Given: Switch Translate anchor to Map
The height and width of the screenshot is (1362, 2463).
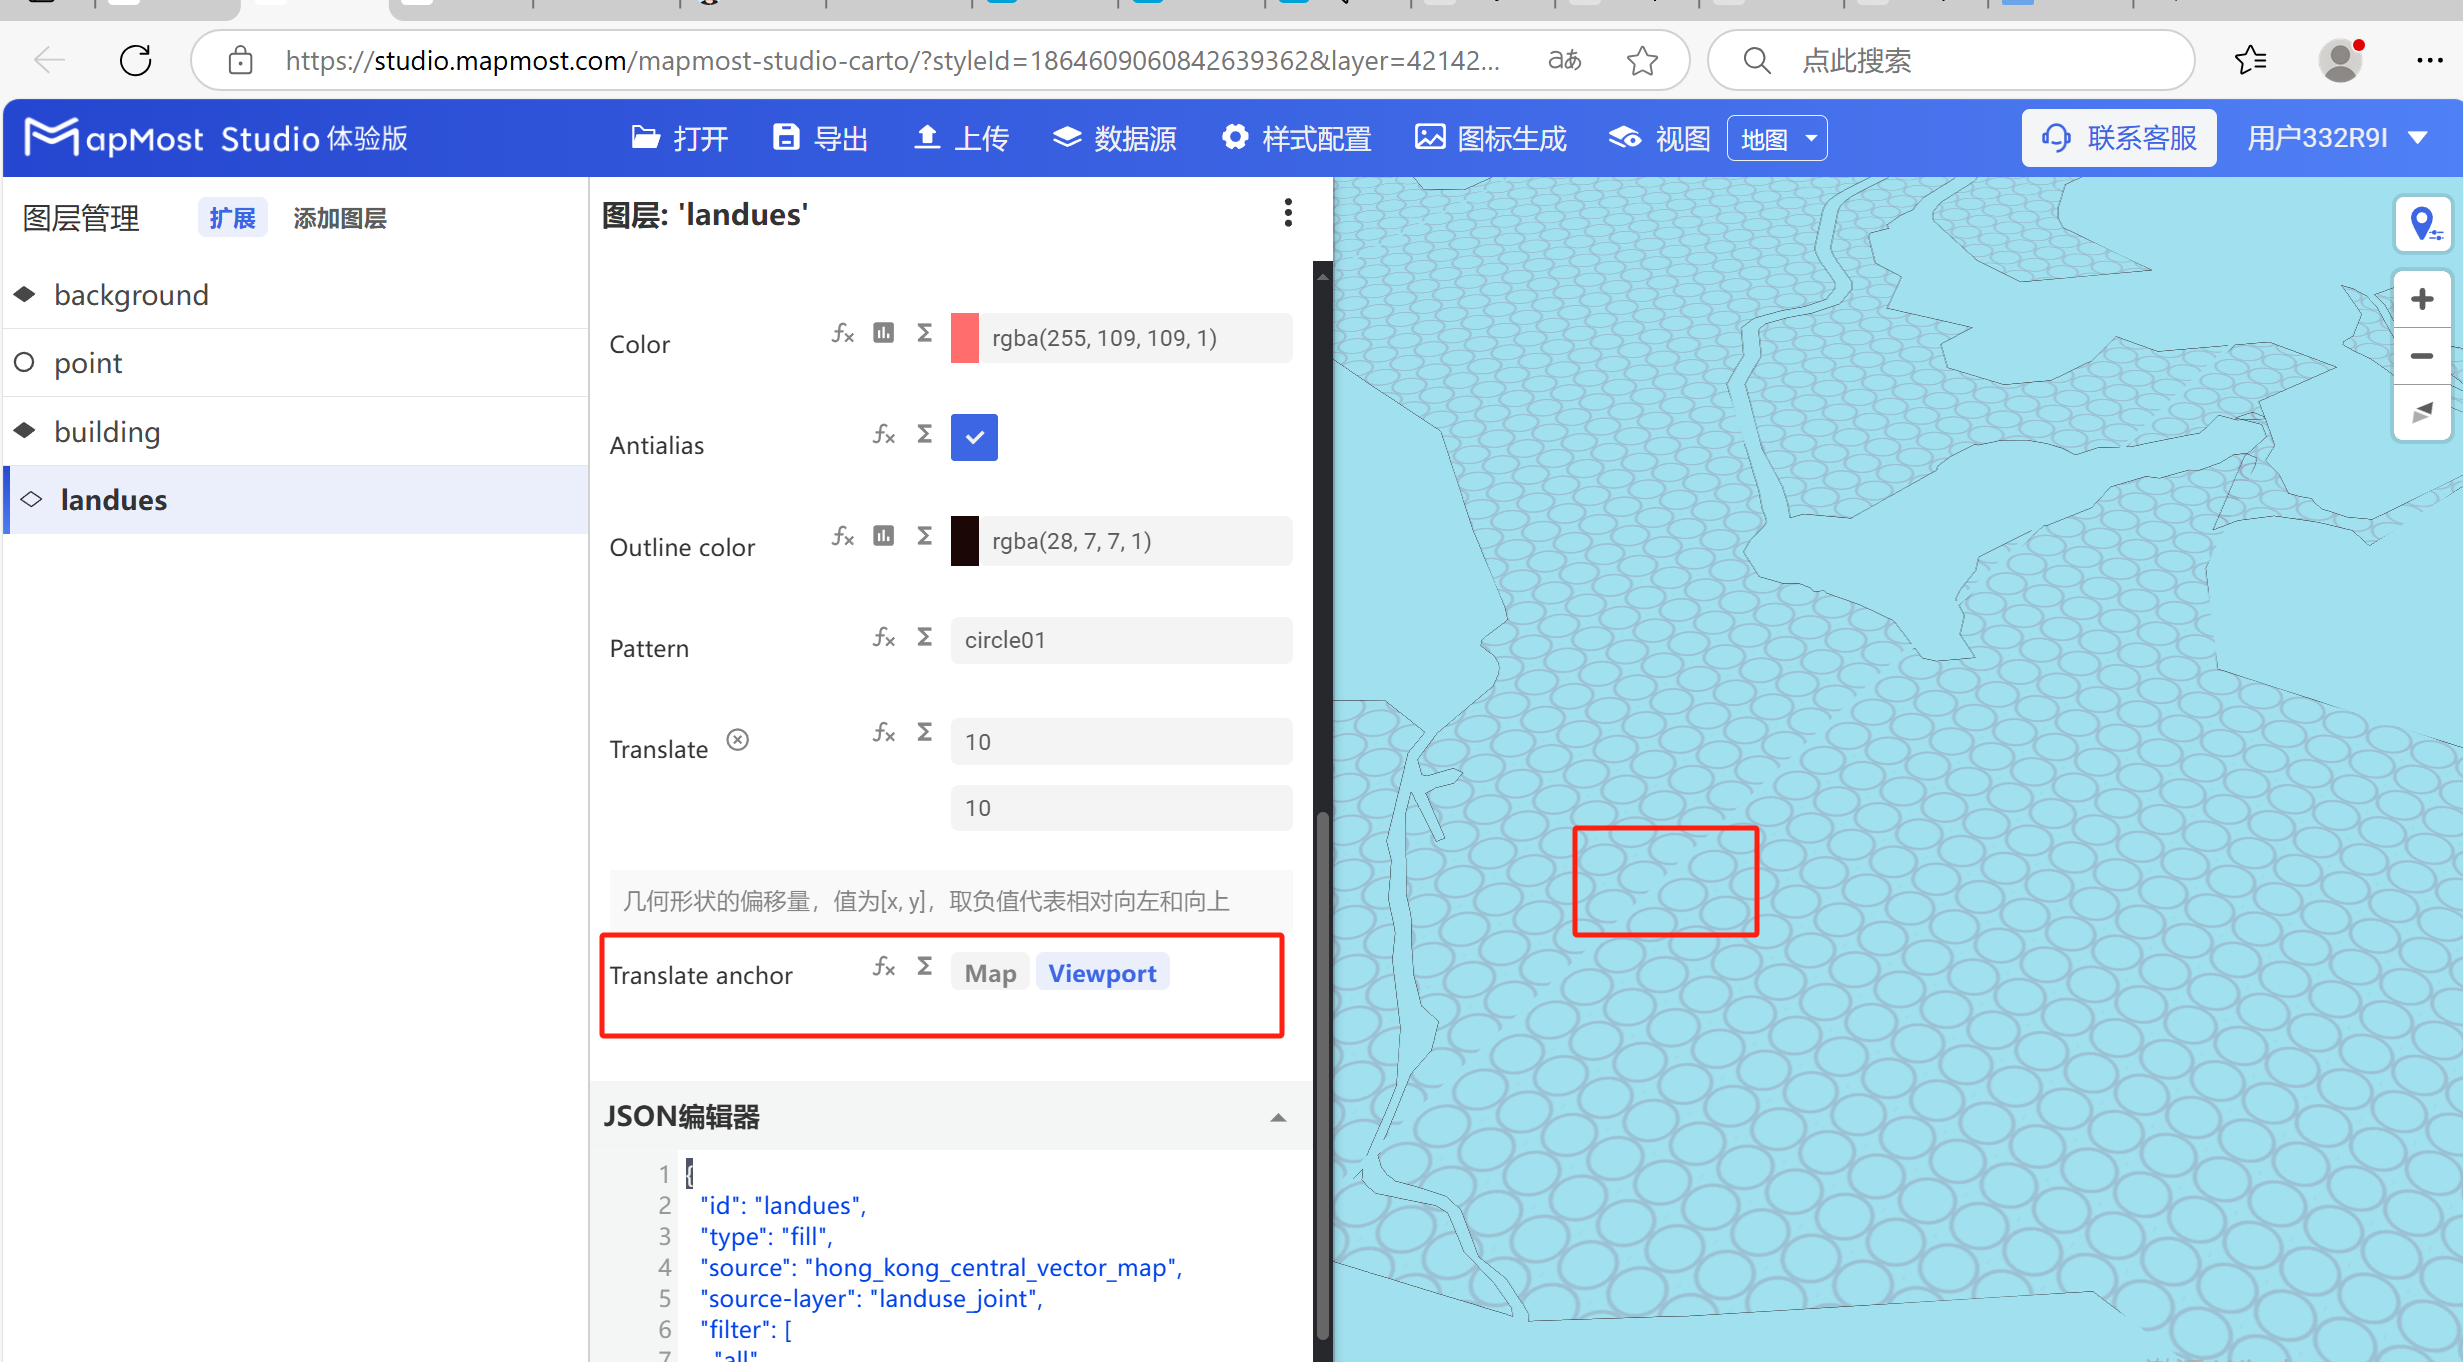Looking at the screenshot, I should (x=989, y=971).
